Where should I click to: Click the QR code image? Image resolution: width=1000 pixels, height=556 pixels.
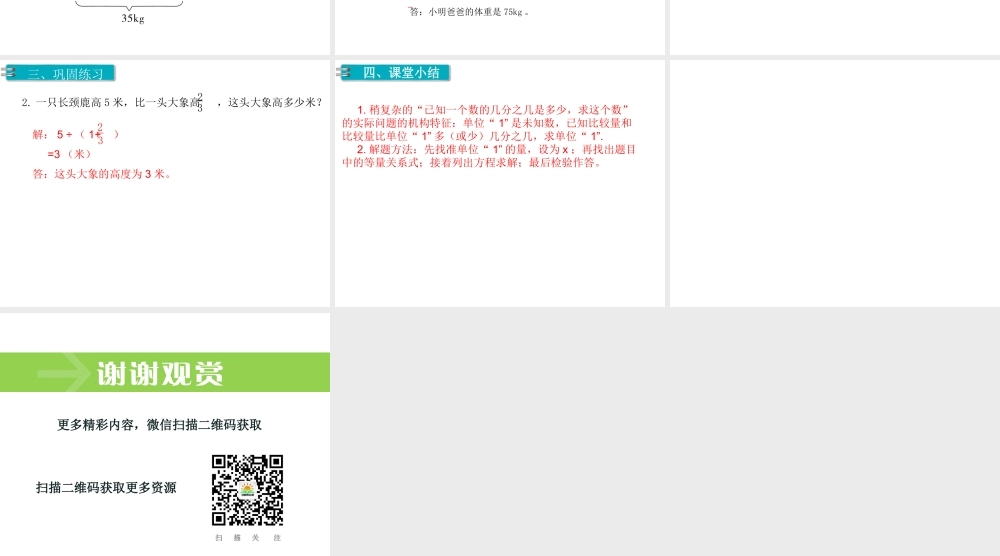point(247,490)
